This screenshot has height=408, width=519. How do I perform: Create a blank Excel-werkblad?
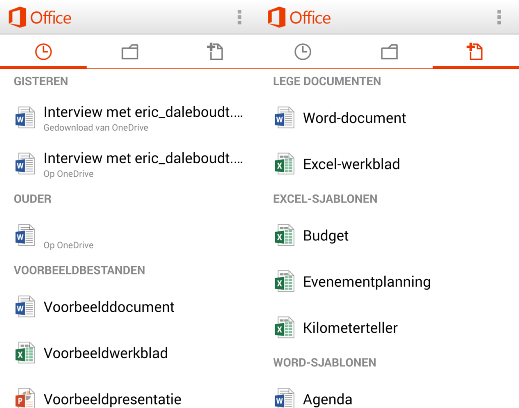(389, 164)
